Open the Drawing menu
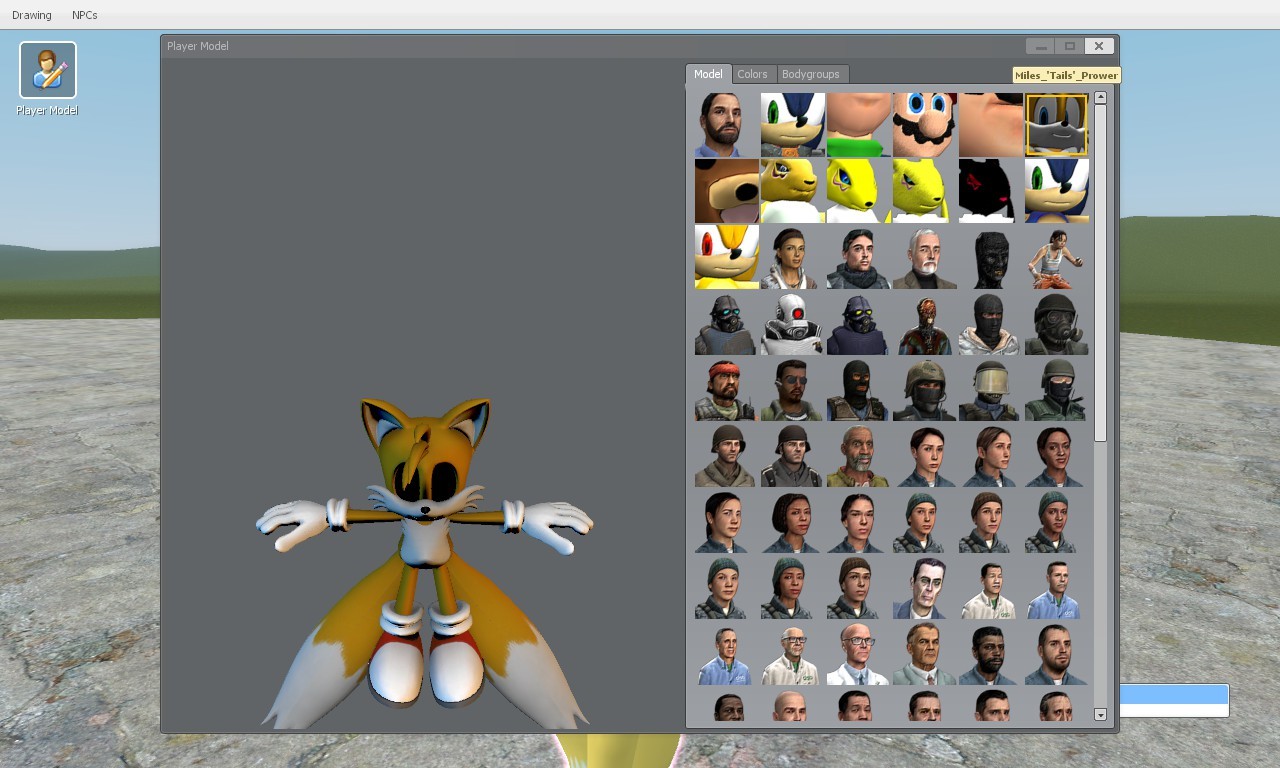This screenshot has height=768, width=1280. [x=32, y=15]
